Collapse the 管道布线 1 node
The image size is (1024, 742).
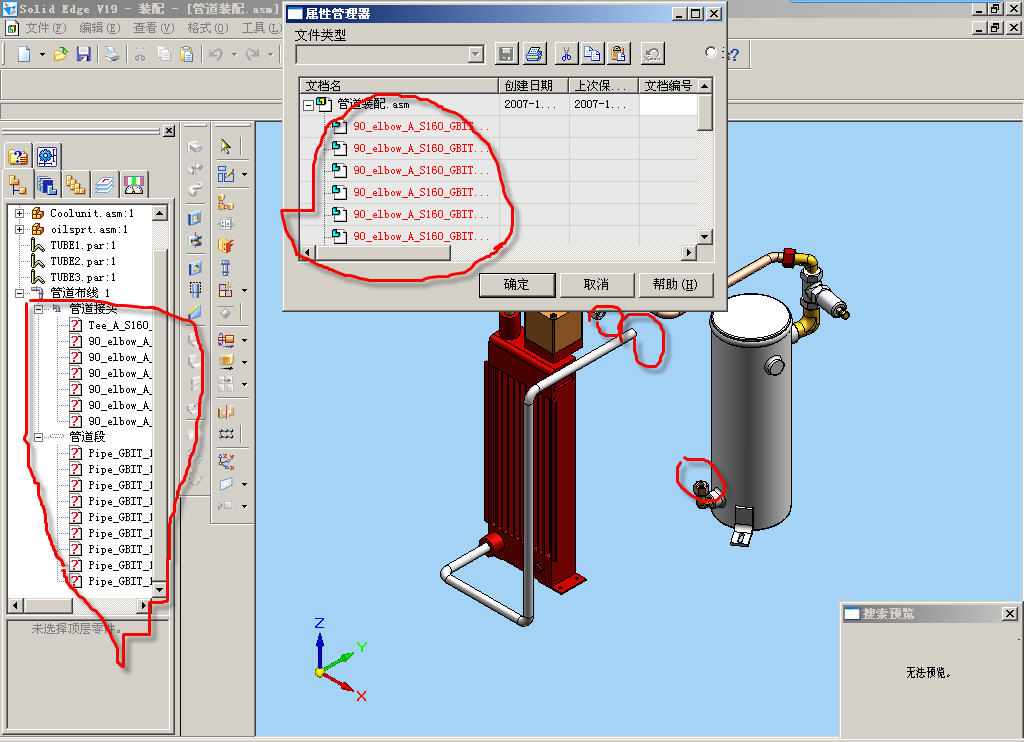pos(20,293)
